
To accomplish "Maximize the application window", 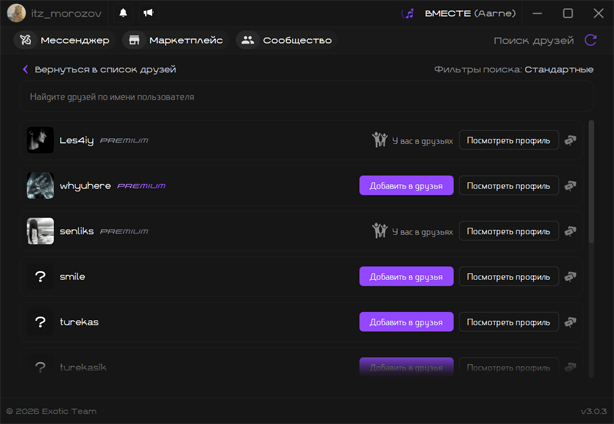I will [568, 13].
